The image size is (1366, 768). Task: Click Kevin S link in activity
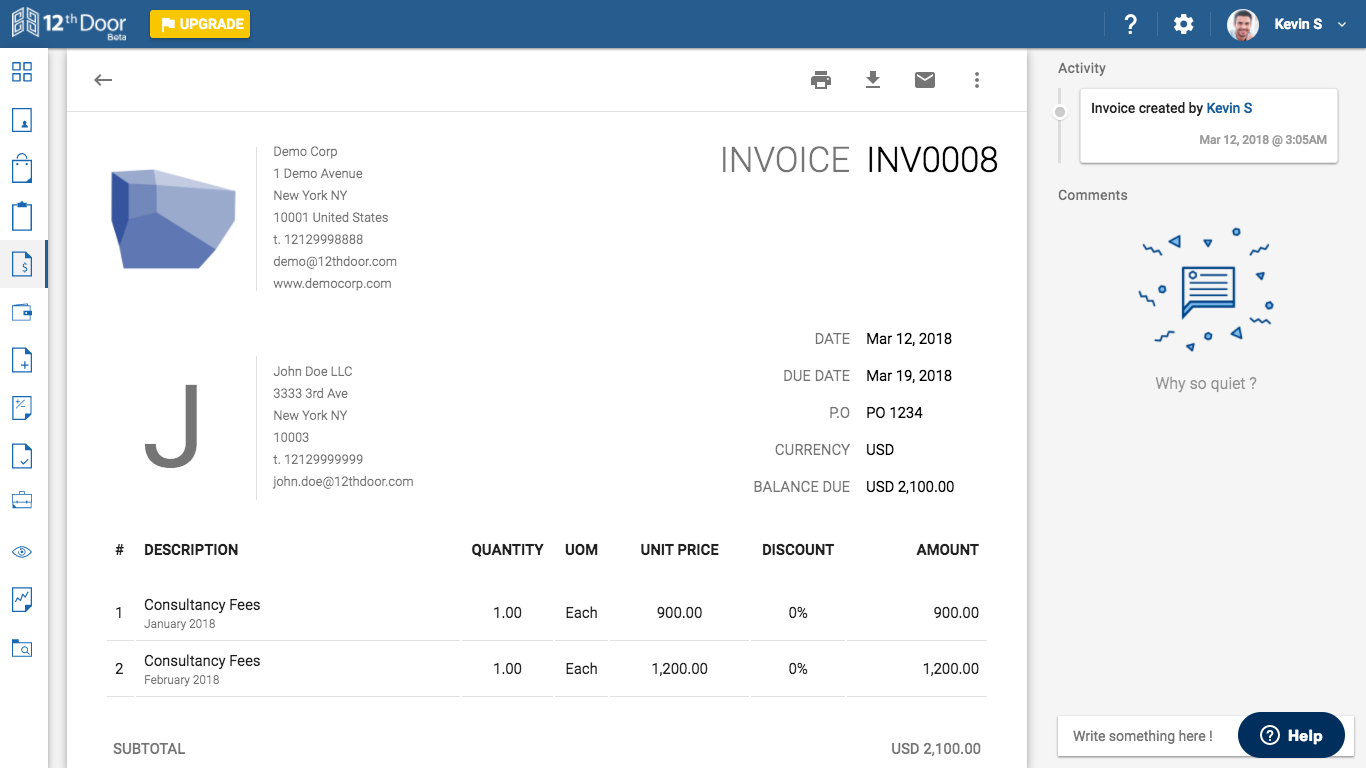[1229, 108]
